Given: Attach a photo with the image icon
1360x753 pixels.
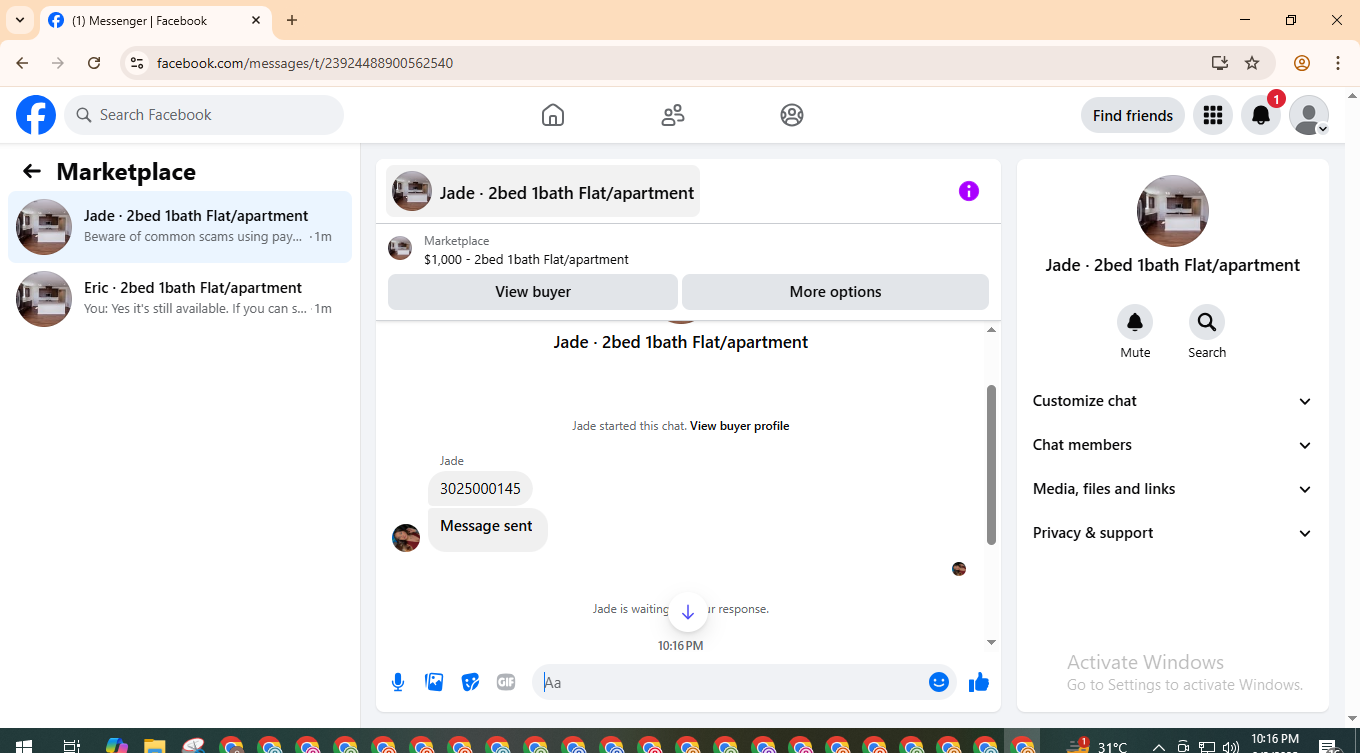Looking at the screenshot, I should pos(434,682).
